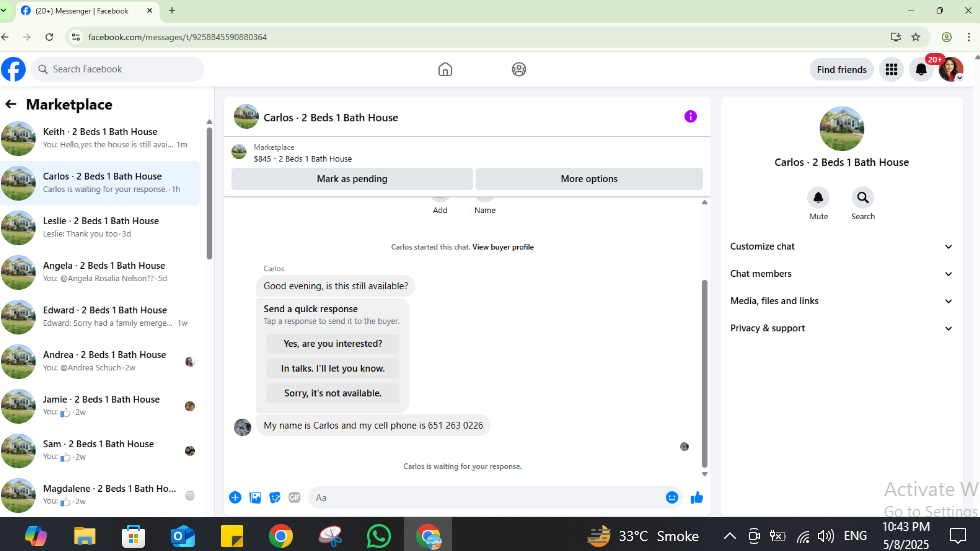This screenshot has width=980, height=551.
Task: Send quick reply 'Sorry, it's not available.'
Action: click(x=332, y=393)
